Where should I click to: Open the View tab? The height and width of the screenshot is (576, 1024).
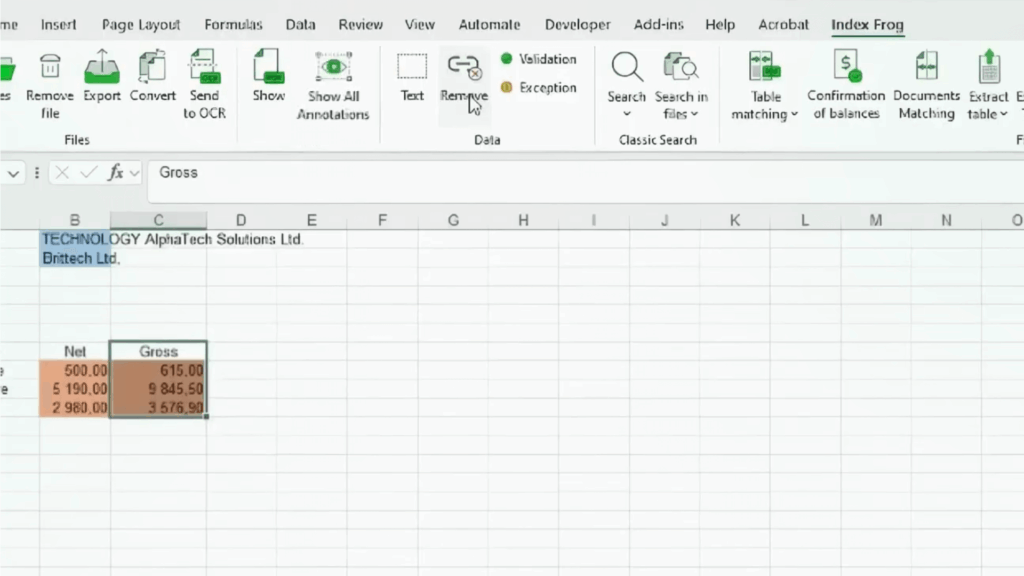pyautogui.click(x=419, y=24)
